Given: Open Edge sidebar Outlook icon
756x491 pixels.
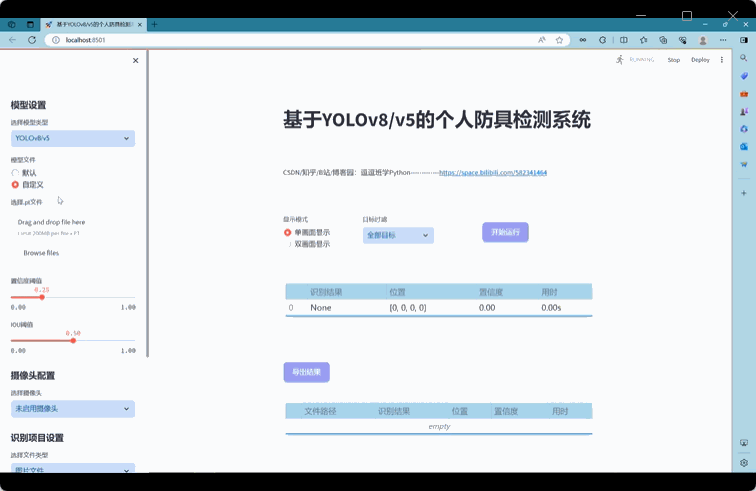Looking at the screenshot, I should tap(744, 146).
